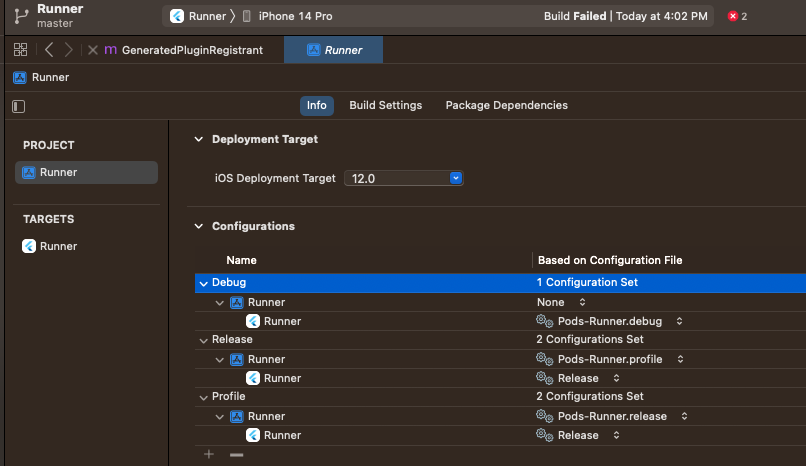Select the Runner editor tab
806x466 pixels.
pos(333,50)
